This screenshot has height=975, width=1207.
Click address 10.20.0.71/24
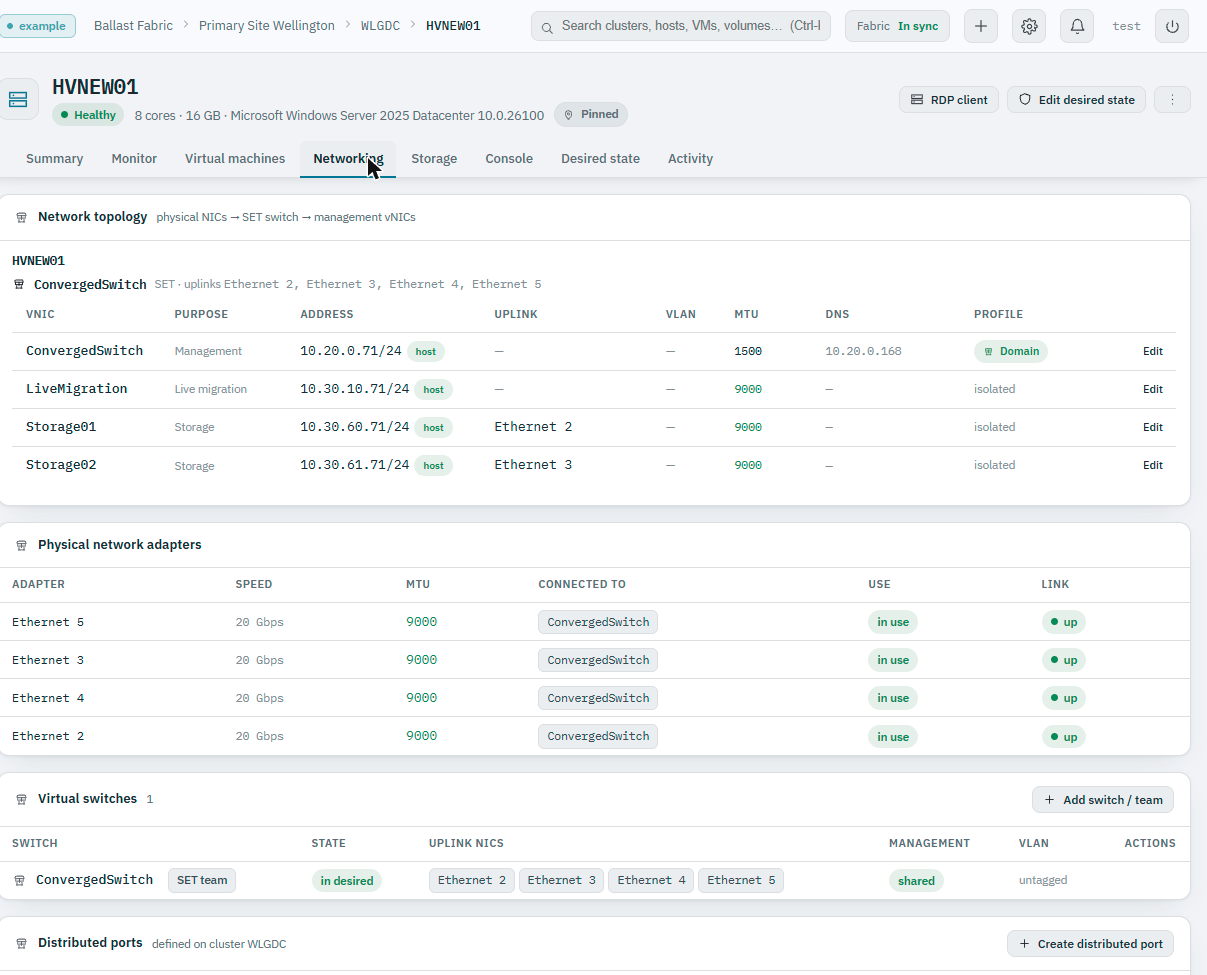pos(351,351)
